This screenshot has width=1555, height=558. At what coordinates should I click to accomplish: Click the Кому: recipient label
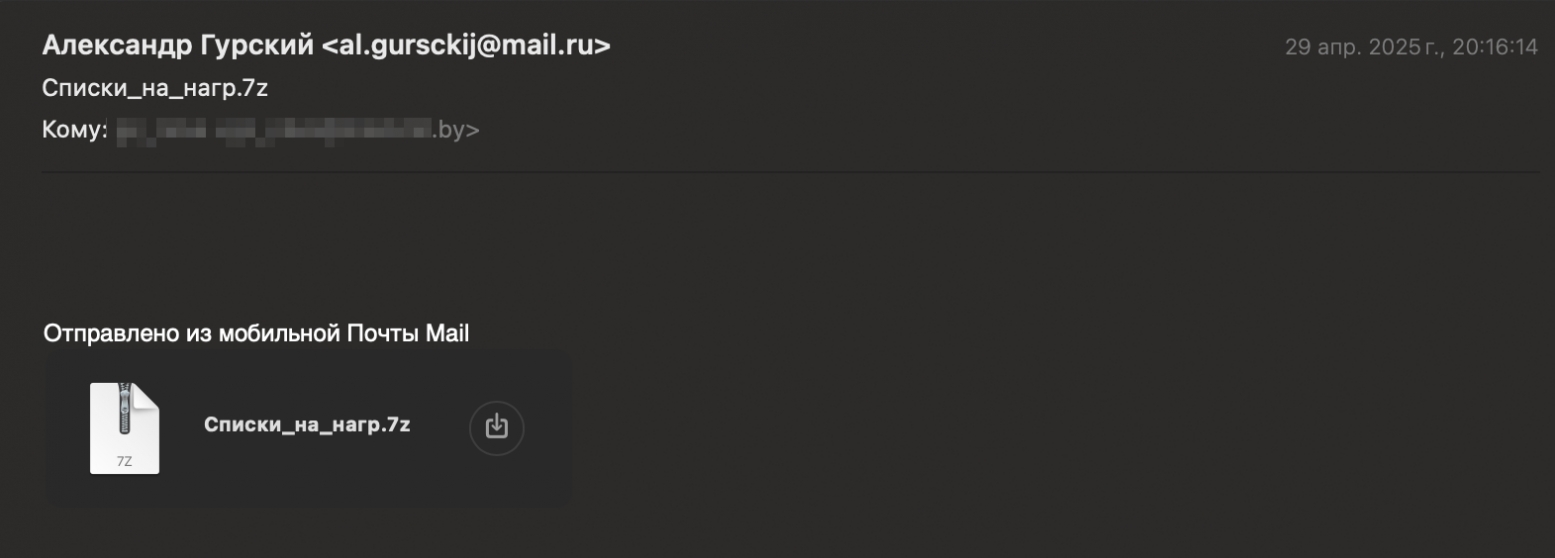[74, 131]
